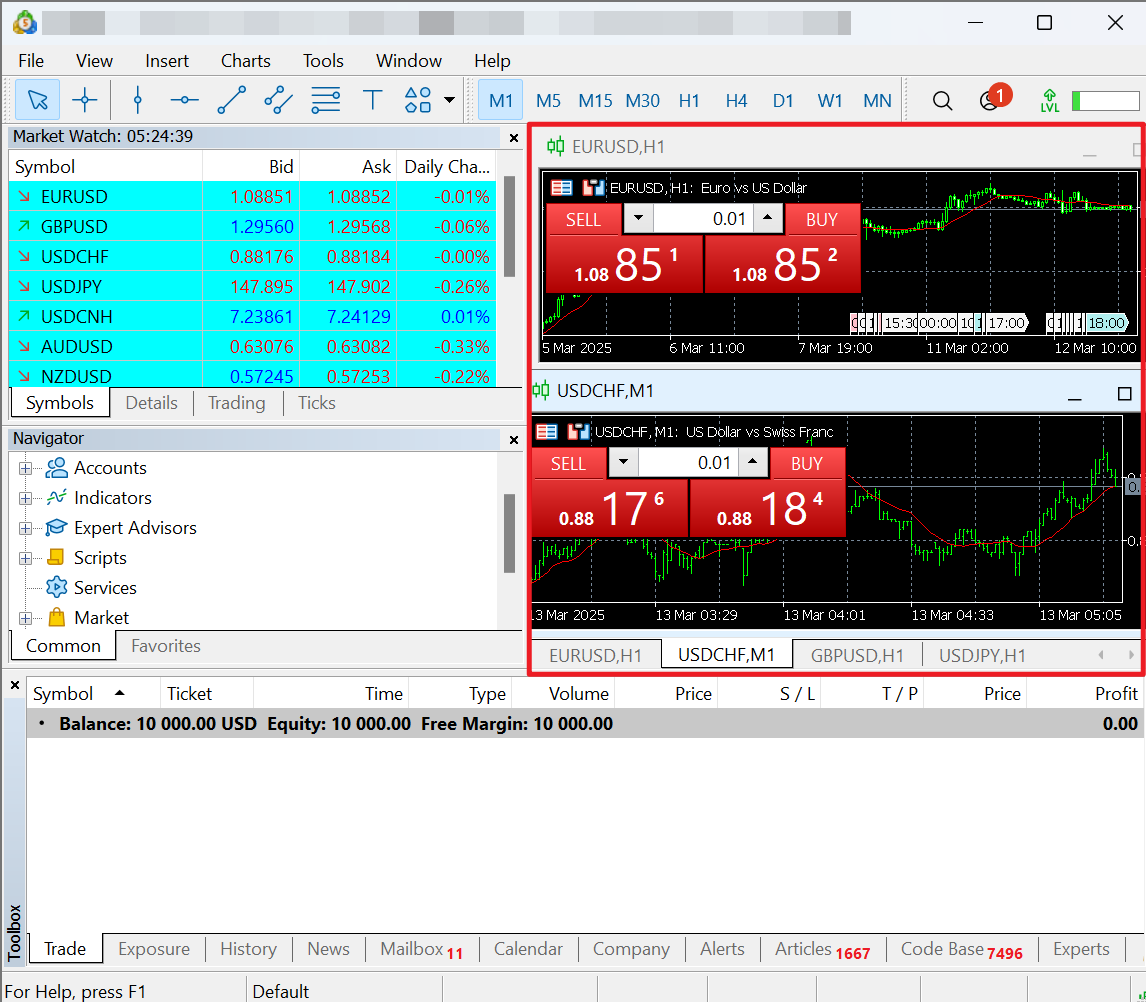The width and height of the screenshot is (1146, 1002).
Task: Expand the Expert Advisors tree node
Action: (x=25, y=528)
